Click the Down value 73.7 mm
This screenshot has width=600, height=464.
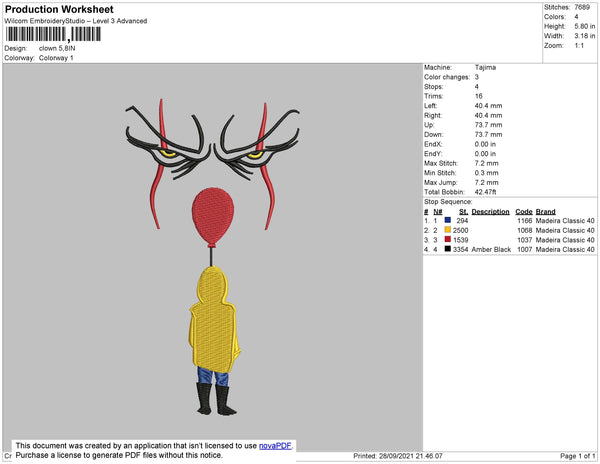coord(488,134)
